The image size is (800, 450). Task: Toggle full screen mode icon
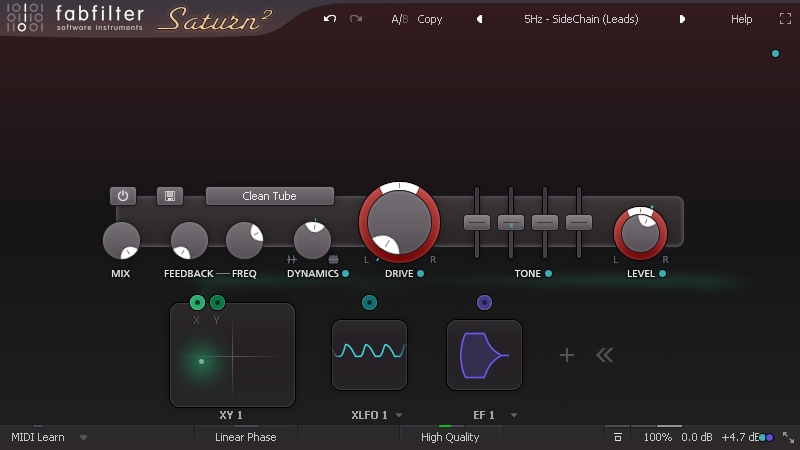pos(785,19)
